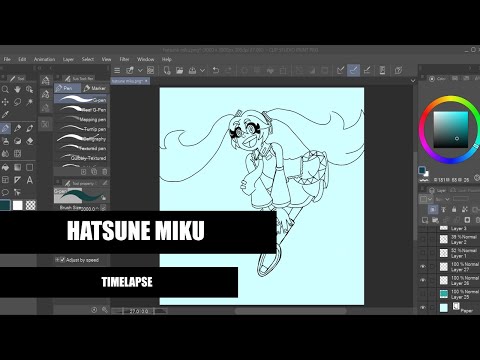Select the Text tool
This screenshot has height=360, width=480.
pyautogui.click(x=30, y=180)
